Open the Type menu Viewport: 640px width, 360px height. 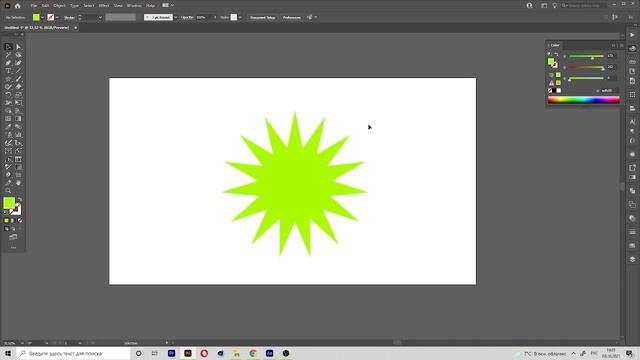tap(74, 6)
